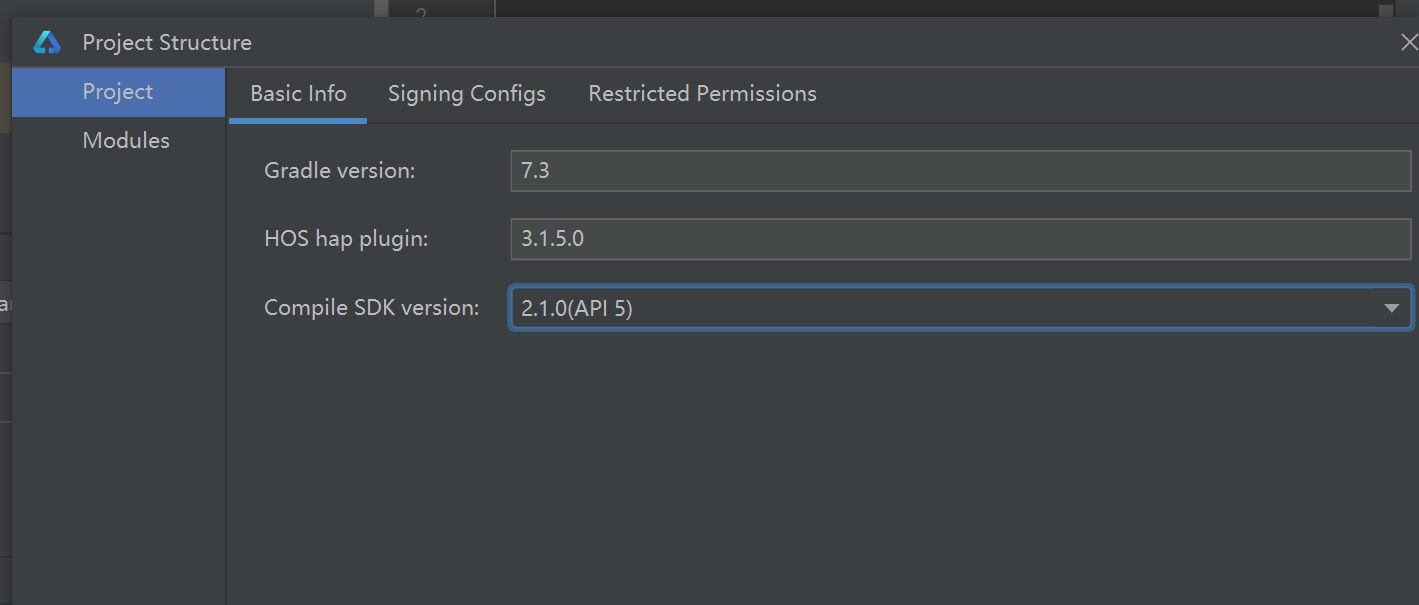Viewport: 1419px width, 605px height.
Task: Go to the Restricted Permissions tab
Action: [x=702, y=94]
